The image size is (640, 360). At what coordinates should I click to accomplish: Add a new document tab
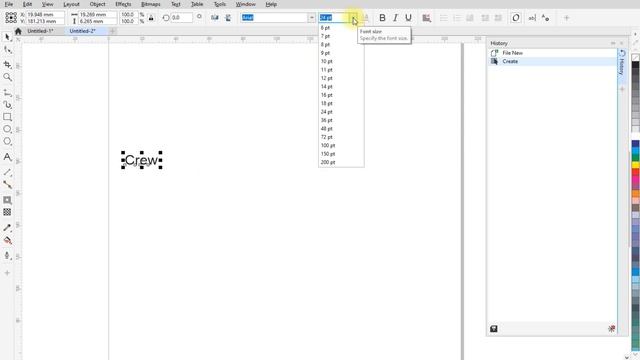click(113, 31)
